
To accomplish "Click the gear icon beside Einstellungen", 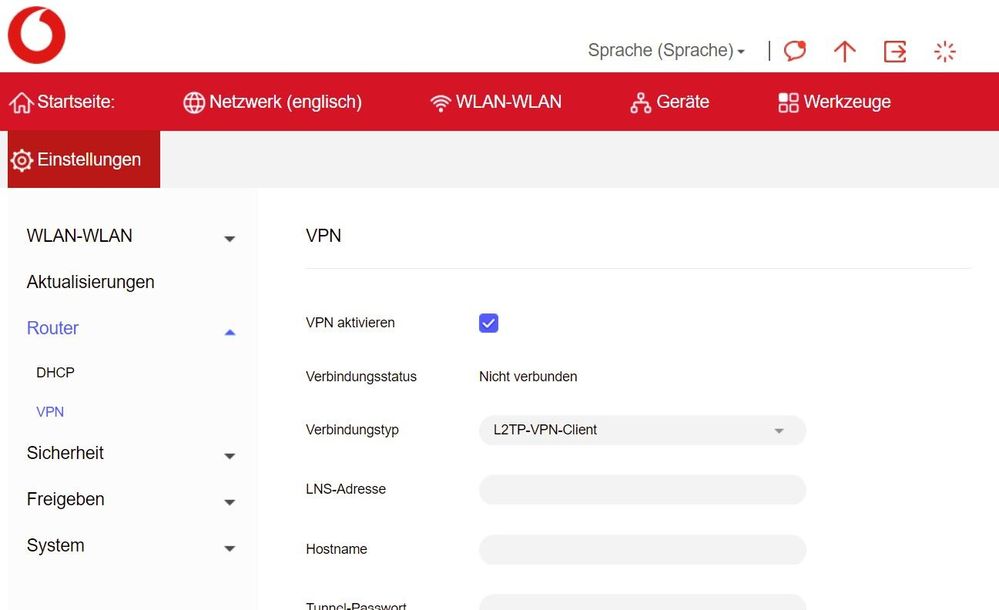I will coord(21,159).
